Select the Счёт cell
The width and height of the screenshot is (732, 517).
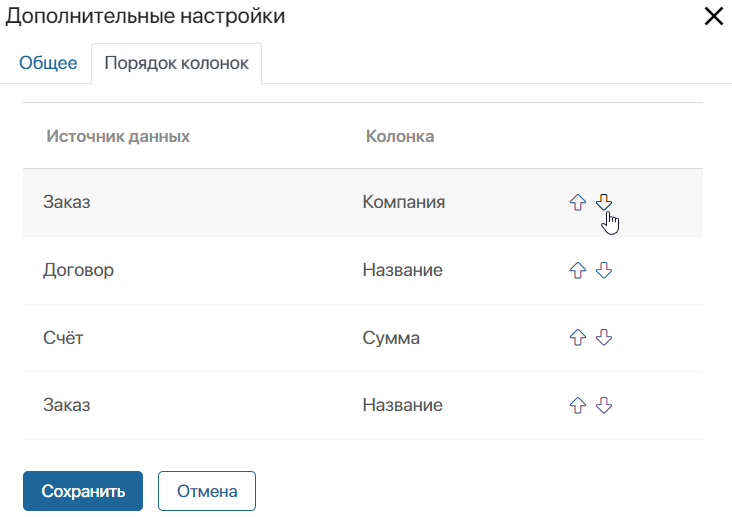click(x=63, y=337)
